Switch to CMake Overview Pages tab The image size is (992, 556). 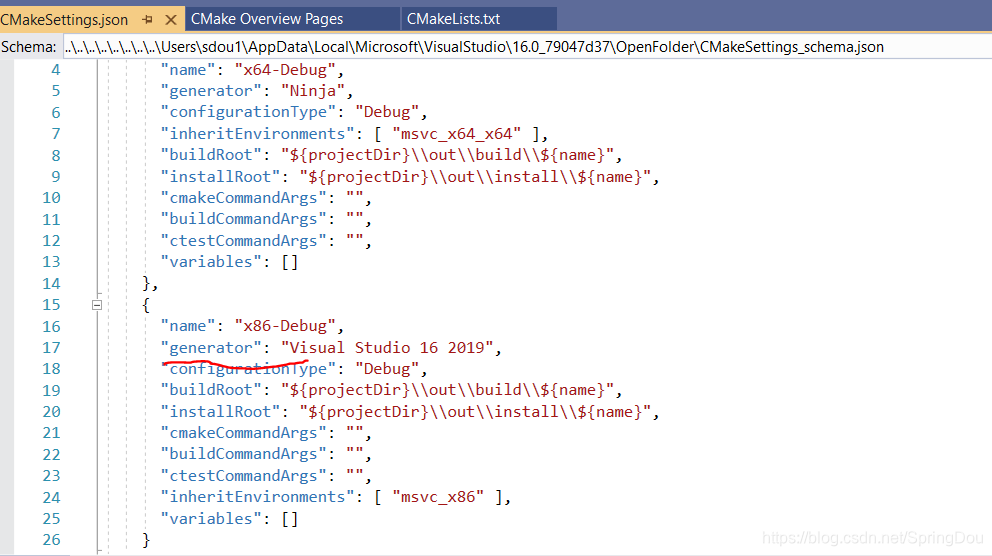click(x=267, y=19)
